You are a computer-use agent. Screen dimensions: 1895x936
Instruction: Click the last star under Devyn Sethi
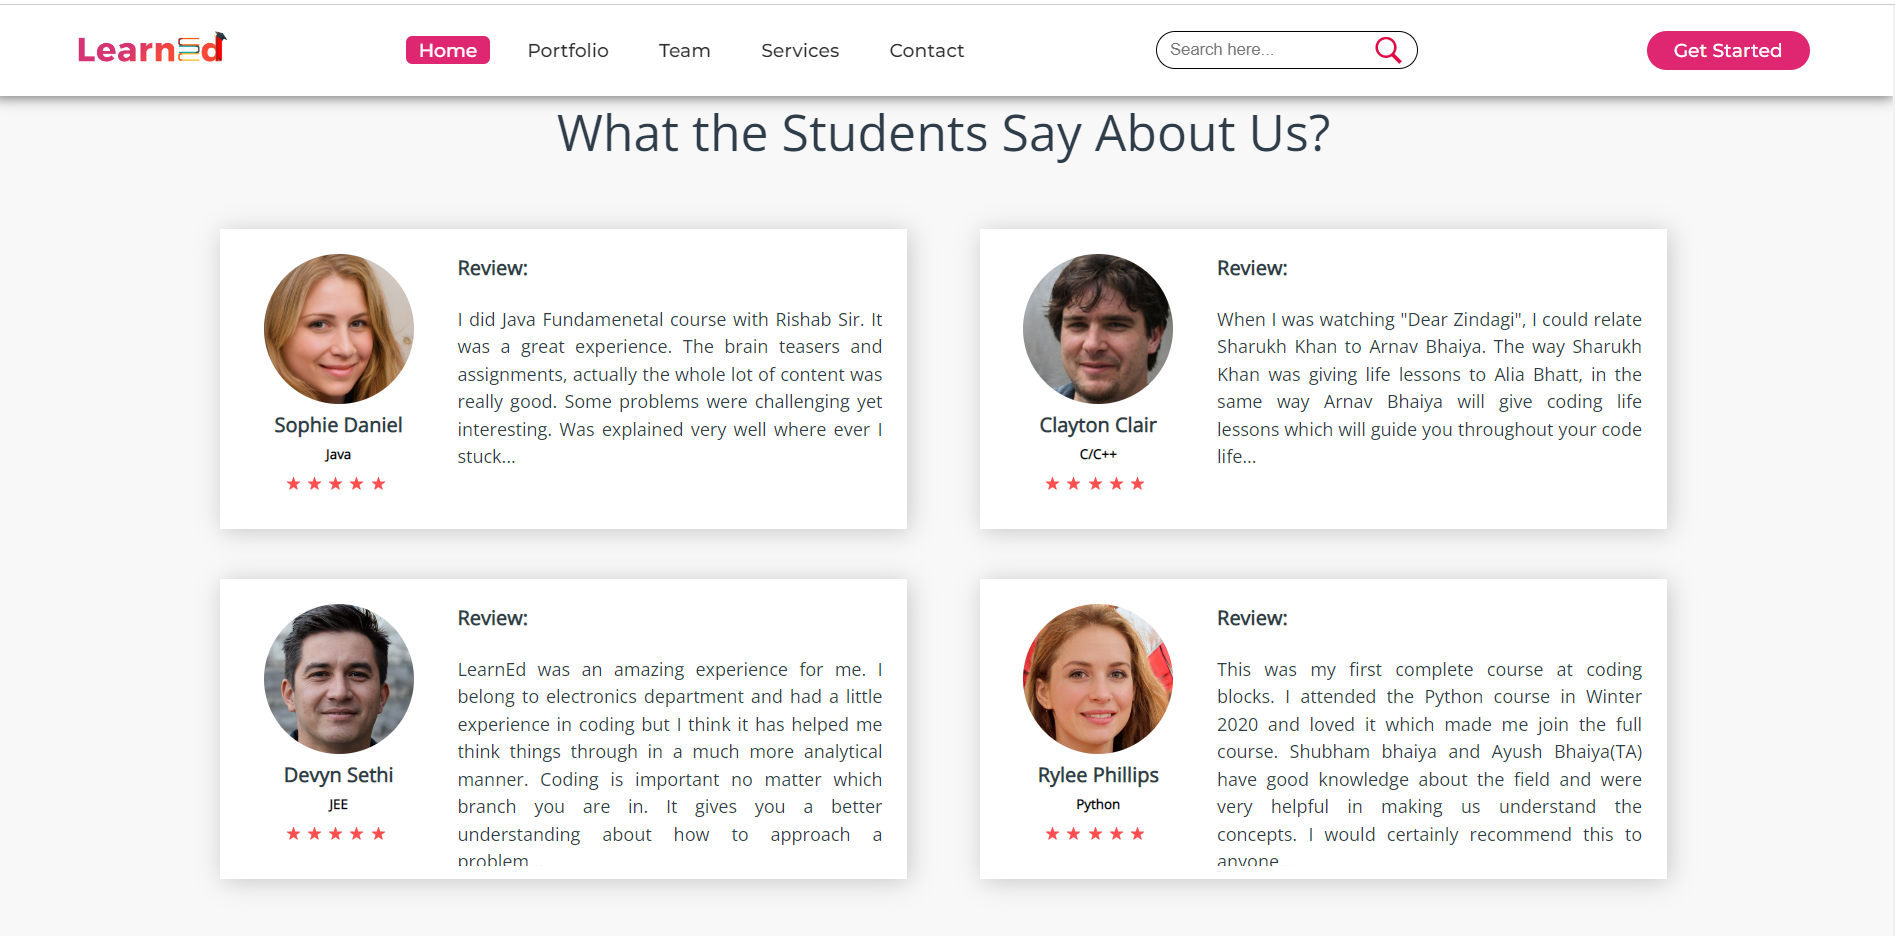pyautogui.click(x=379, y=832)
